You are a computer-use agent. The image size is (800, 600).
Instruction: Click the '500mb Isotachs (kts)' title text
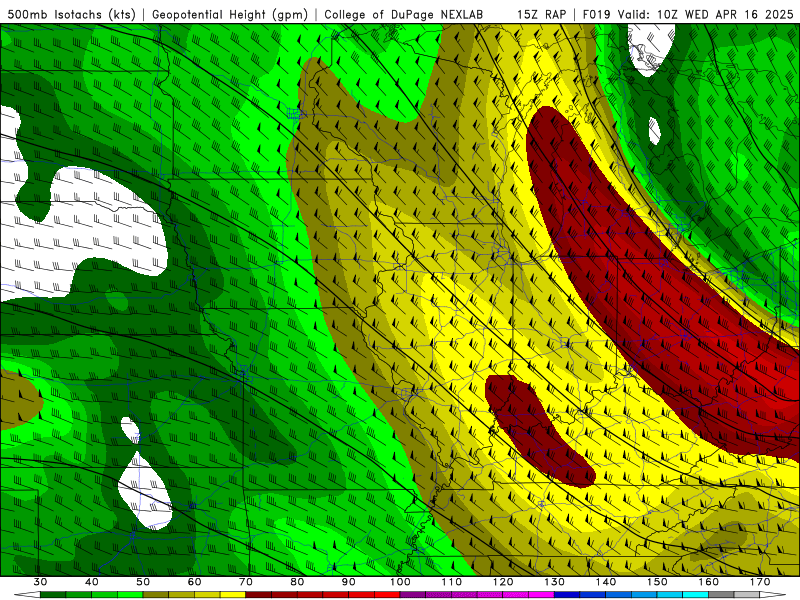pyautogui.click(x=72, y=14)
